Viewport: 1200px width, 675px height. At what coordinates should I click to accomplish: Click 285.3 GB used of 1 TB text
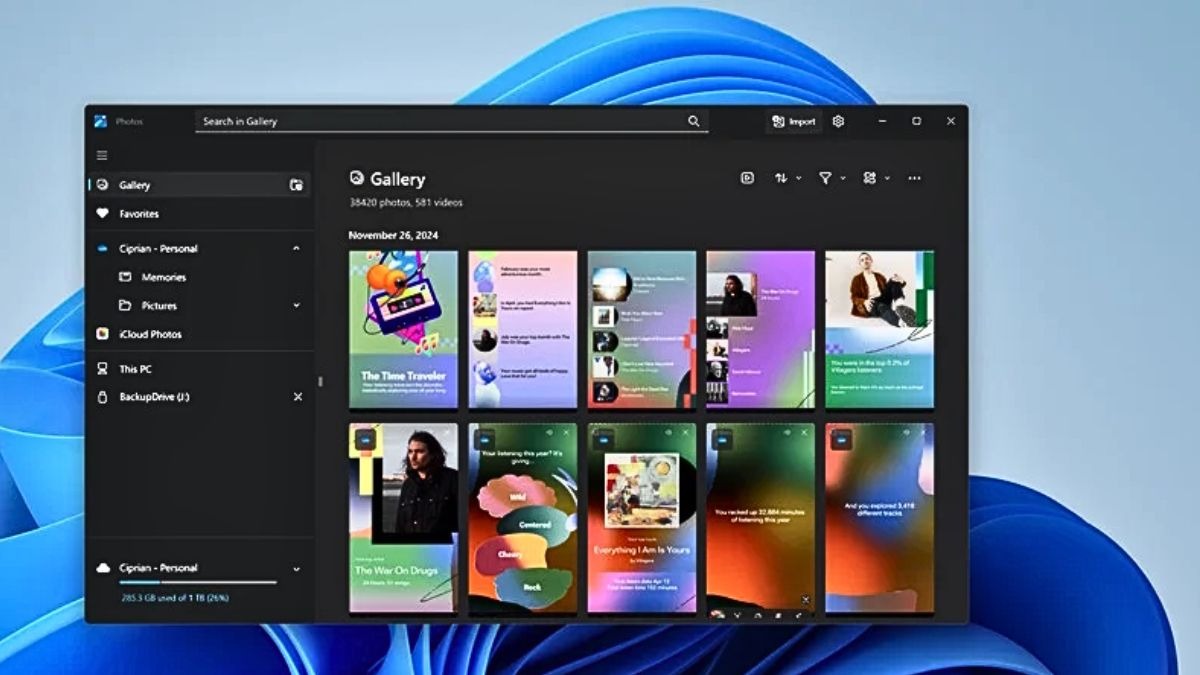(x=176, y=598)
